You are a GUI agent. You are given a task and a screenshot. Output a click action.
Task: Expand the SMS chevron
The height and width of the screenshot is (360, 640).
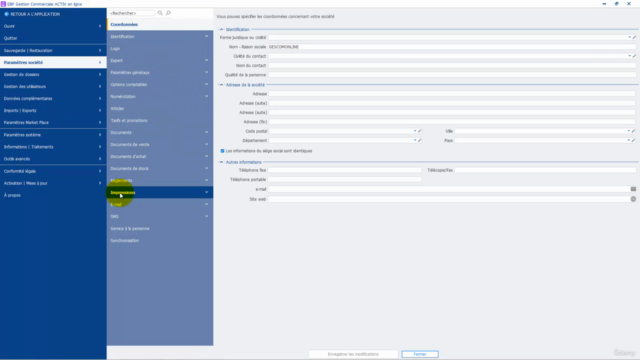(207, 216)
